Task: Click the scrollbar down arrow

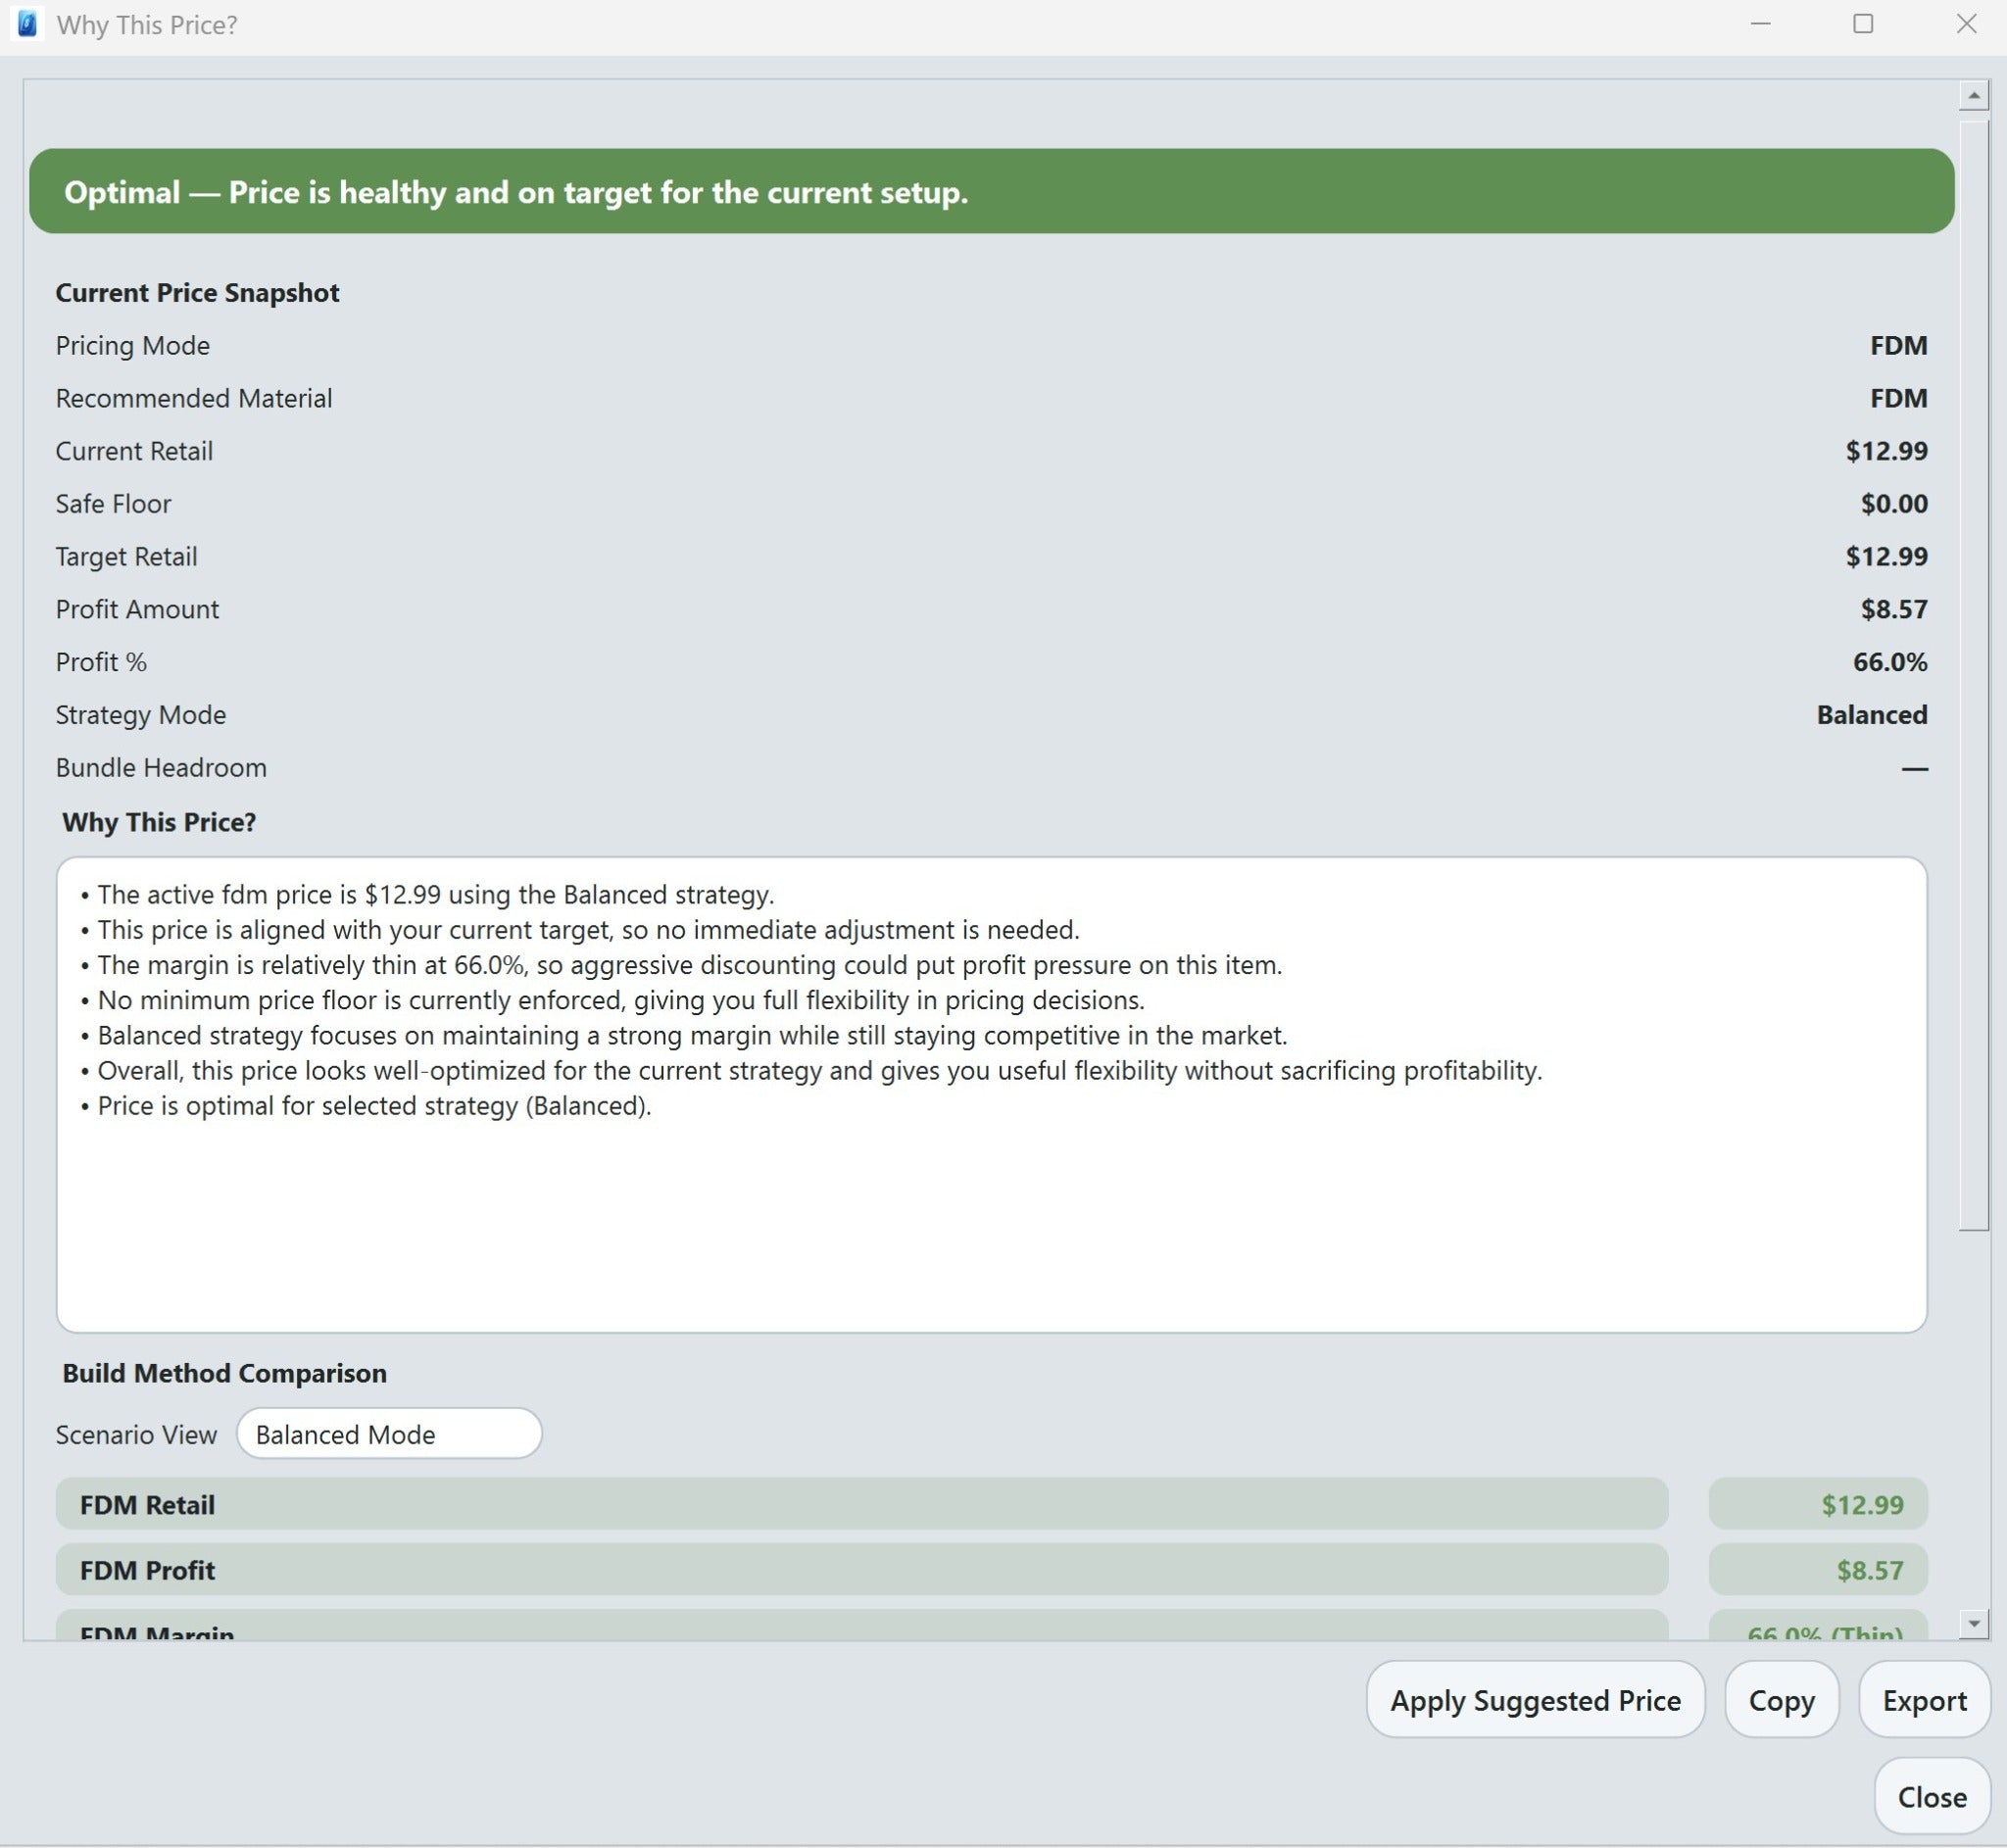Action: click(1972, 1622)
